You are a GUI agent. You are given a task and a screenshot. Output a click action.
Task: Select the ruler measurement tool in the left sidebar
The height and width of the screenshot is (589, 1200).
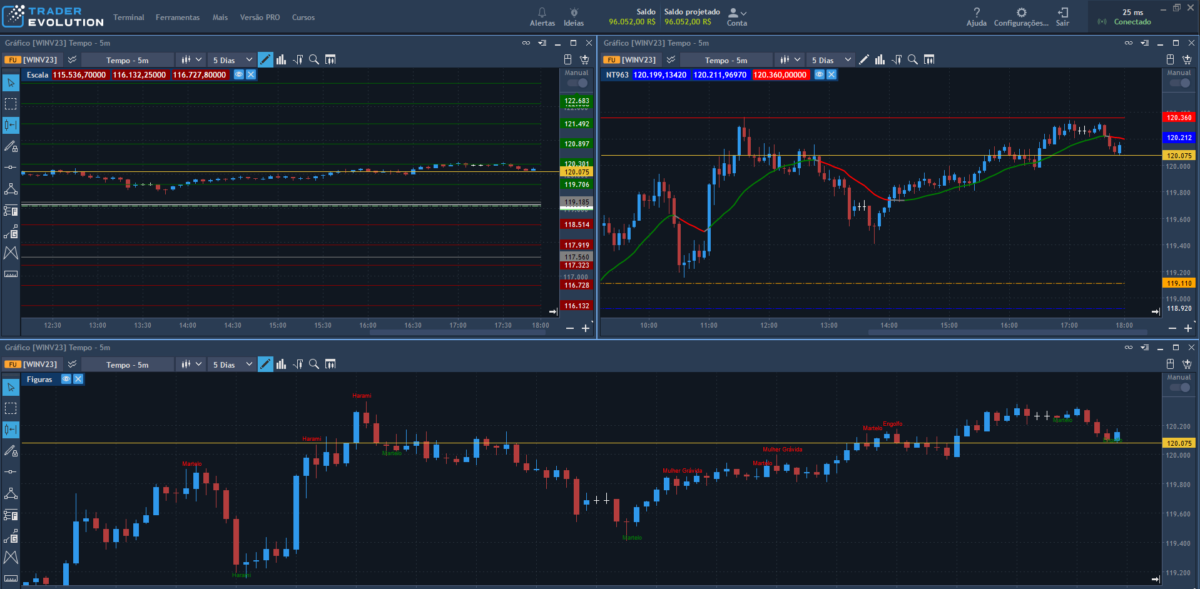point(9,274)
